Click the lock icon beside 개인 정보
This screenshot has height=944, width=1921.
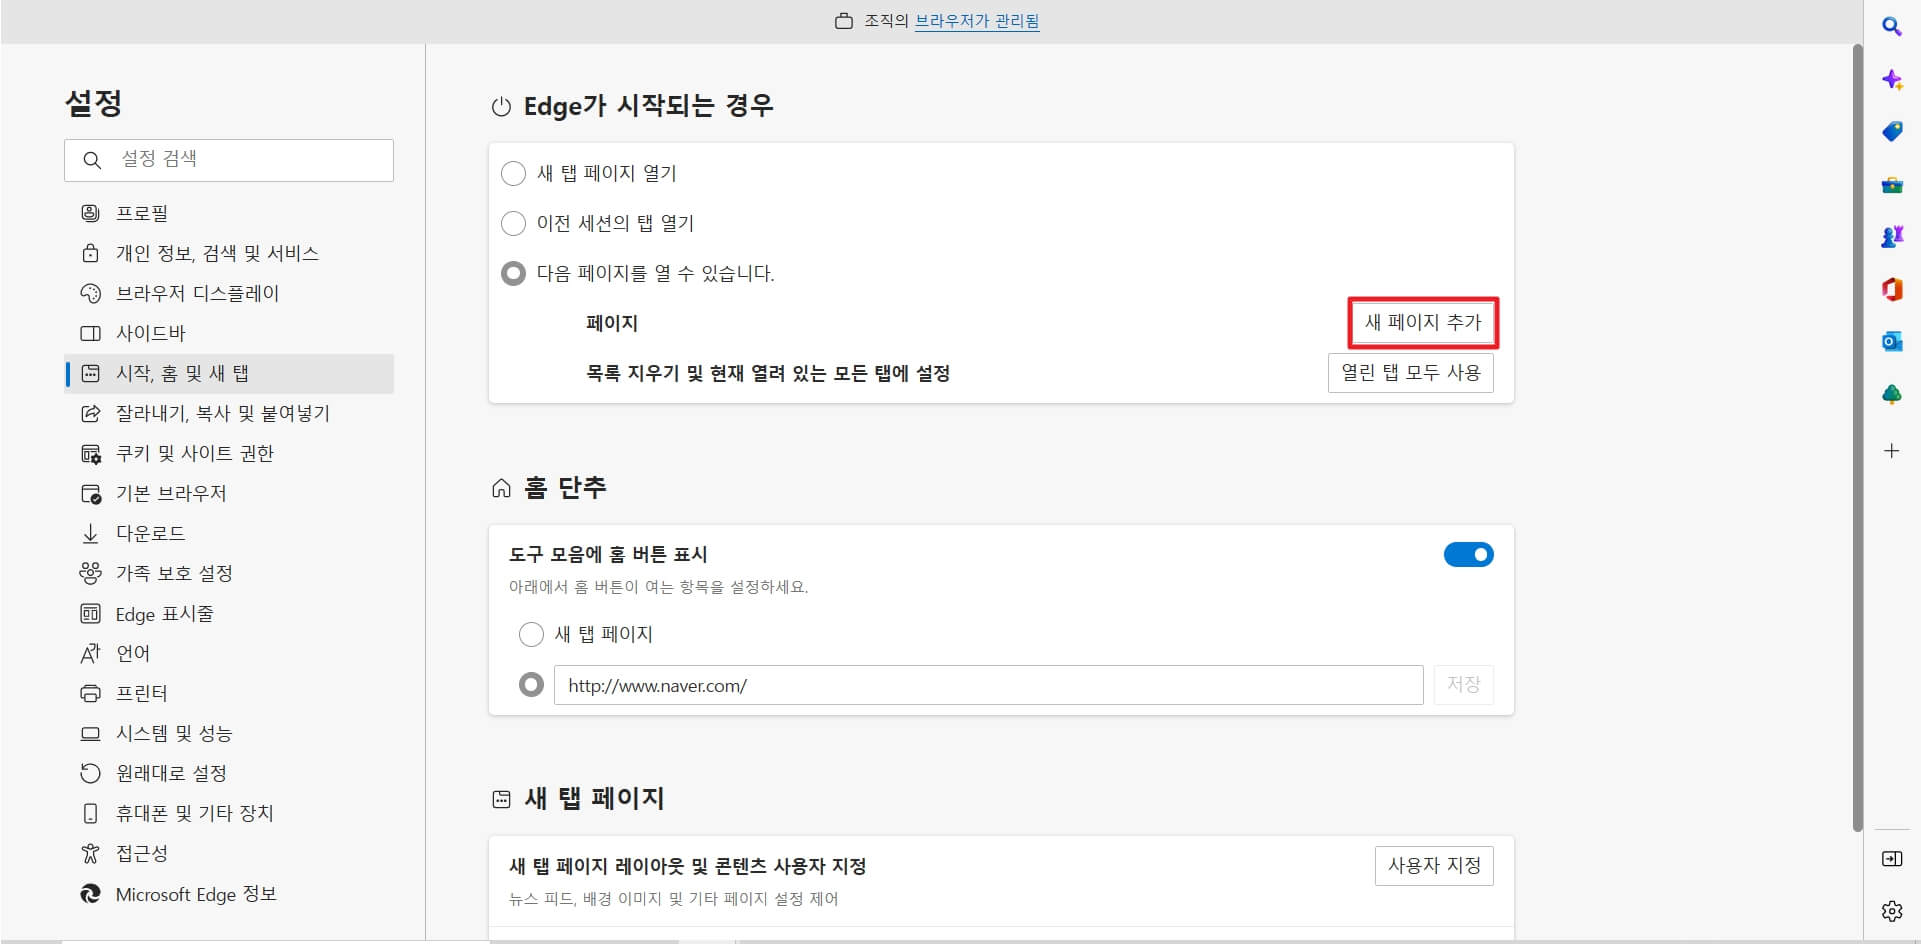coord(90,253)
